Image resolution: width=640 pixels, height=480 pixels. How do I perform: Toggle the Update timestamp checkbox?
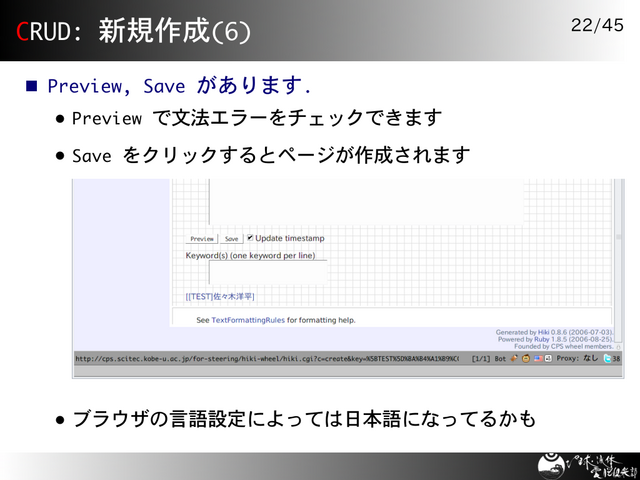(x=250, y=238)
